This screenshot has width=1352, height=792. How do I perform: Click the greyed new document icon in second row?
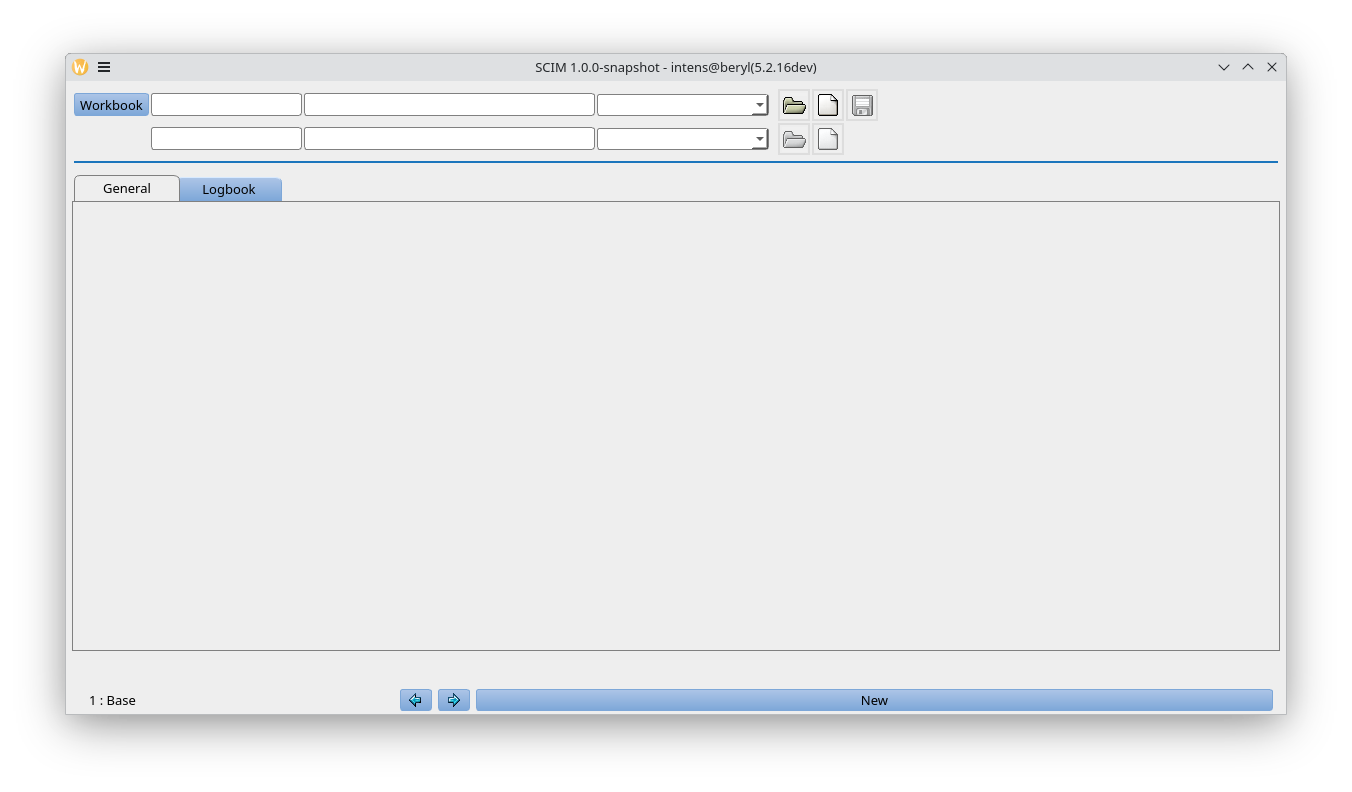pyautogui.click(x=828, y=139)
